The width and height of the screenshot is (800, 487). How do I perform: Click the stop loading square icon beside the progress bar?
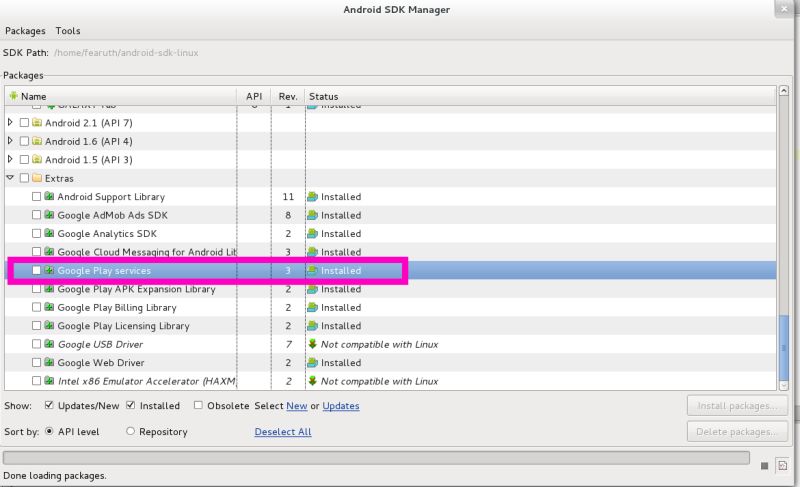pyautogui.click(x=764, y=466)
